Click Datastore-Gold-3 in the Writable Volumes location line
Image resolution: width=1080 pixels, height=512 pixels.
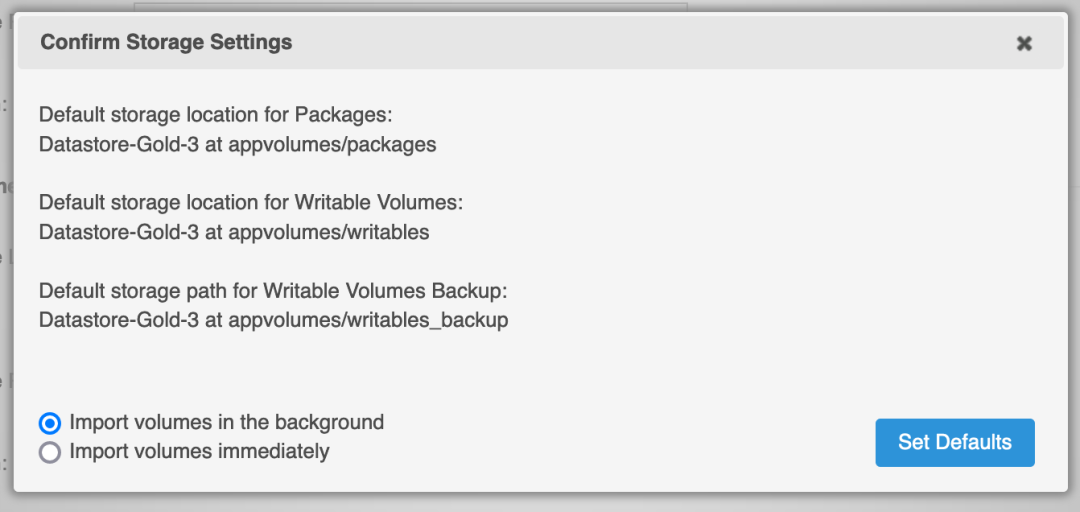119,232
